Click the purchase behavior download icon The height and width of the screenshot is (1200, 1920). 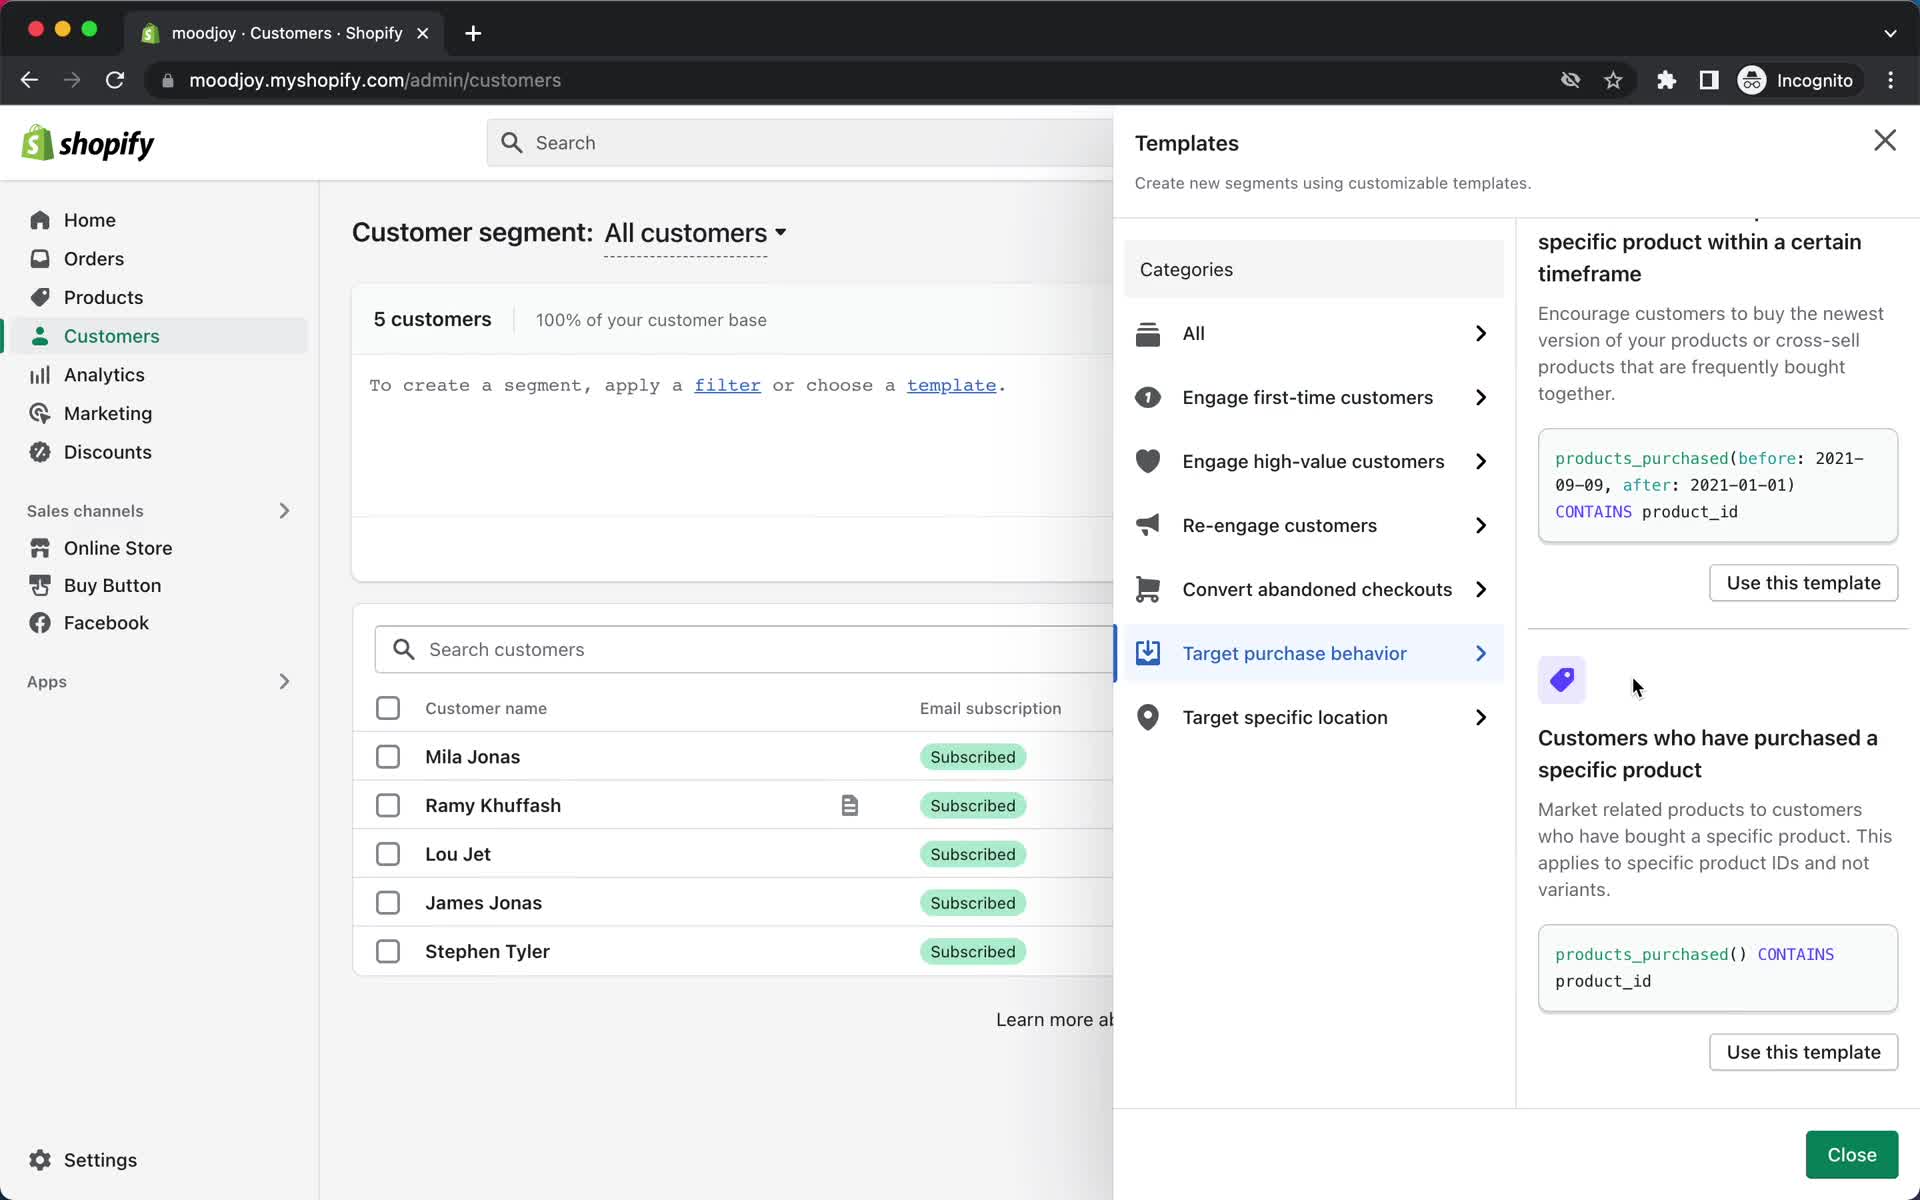pos(1148,654)
